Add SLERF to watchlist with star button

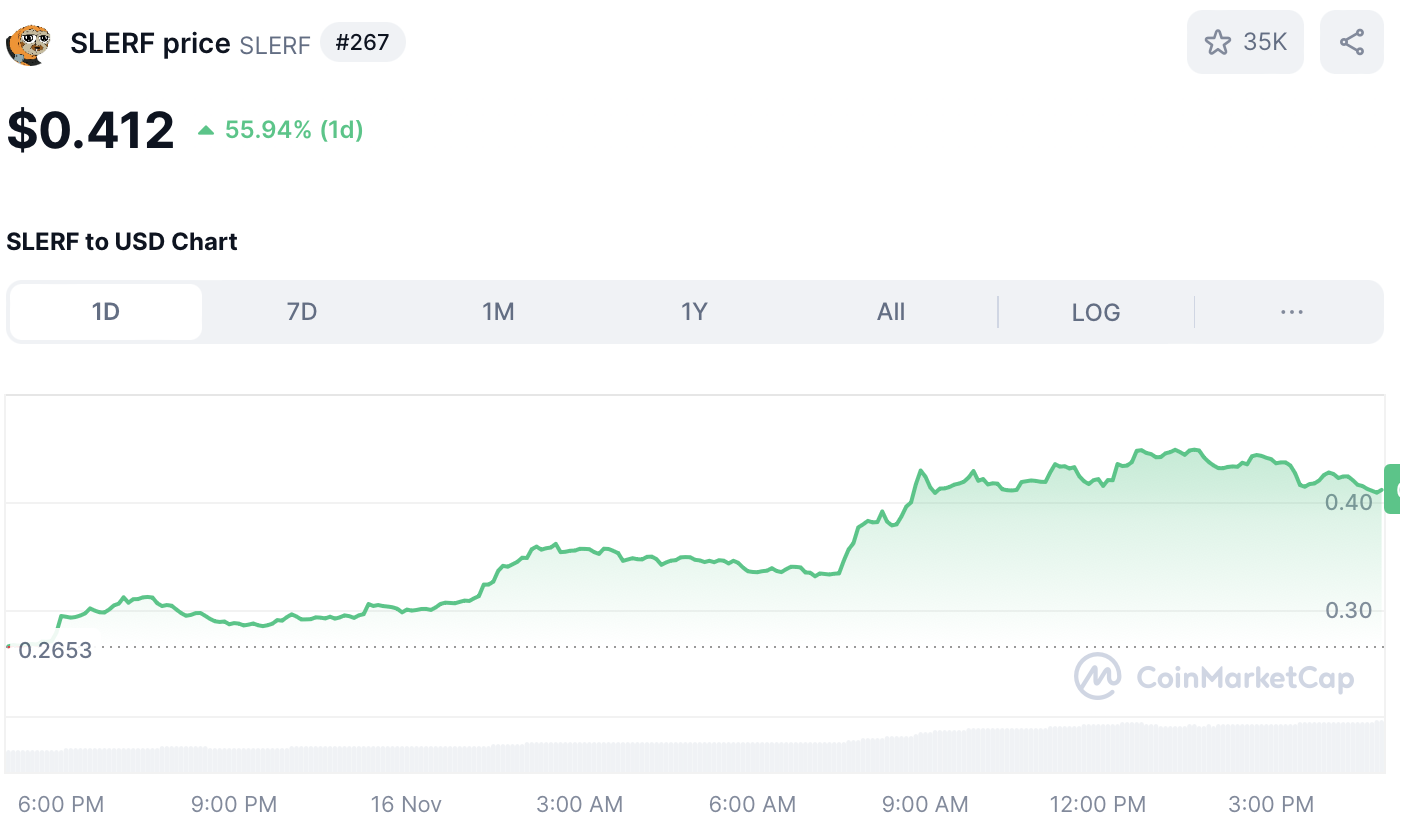click(1245, 42)
